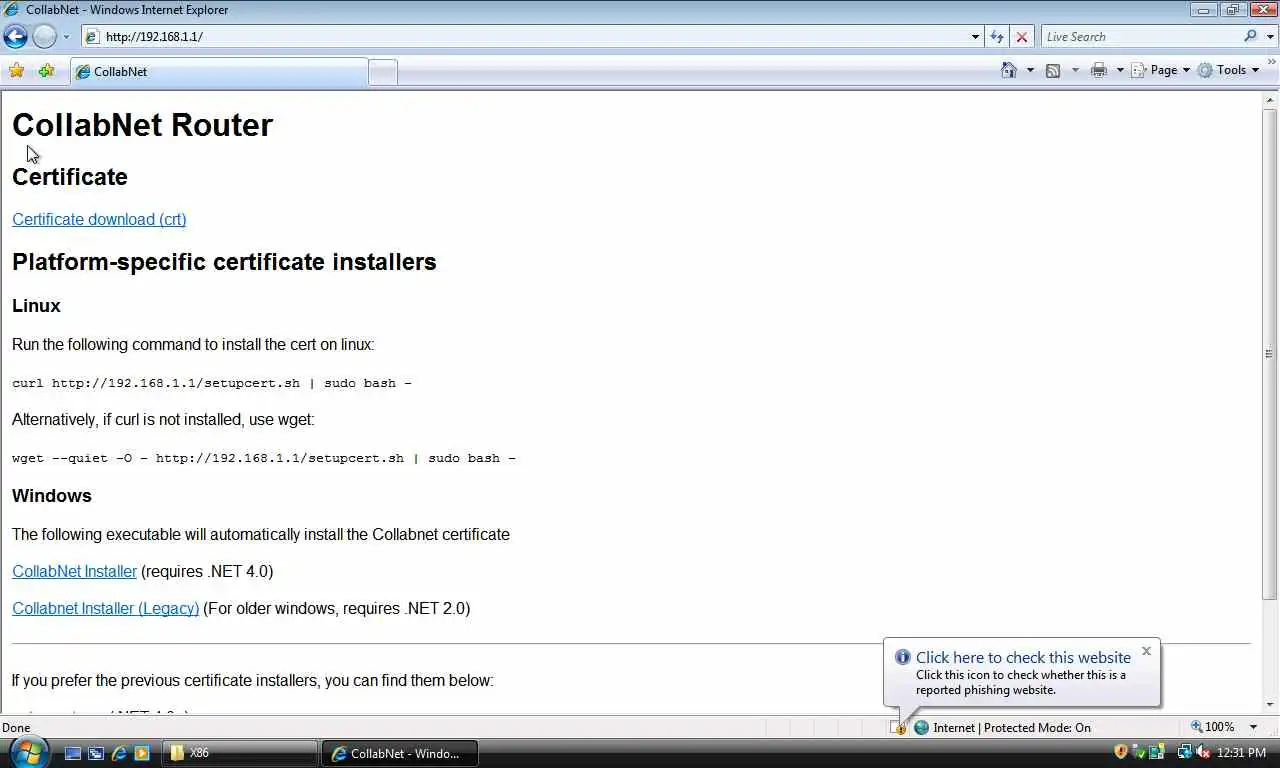1280x768 pixels.
Task: Open the zoom level dropdown arrow
Action: pyautogui.click(x=1253, y=727)
